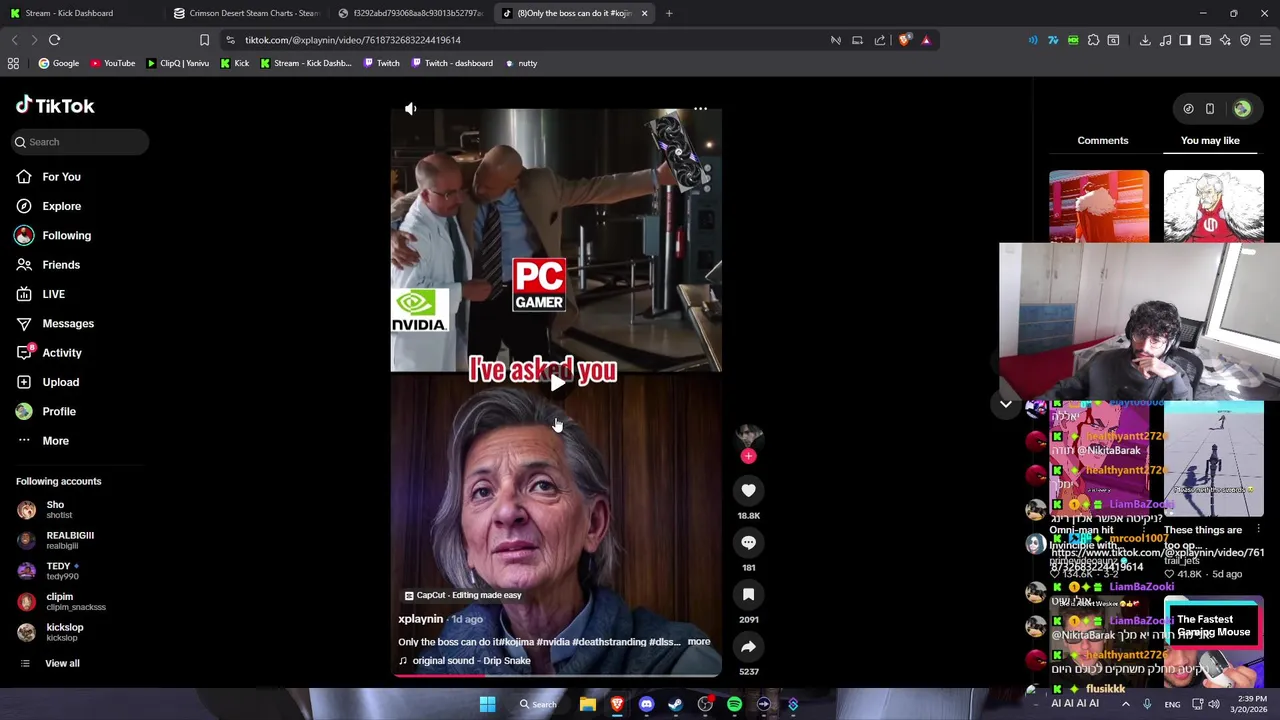
Task: Open the comments bubble showing 181
Action: [748, 542]
